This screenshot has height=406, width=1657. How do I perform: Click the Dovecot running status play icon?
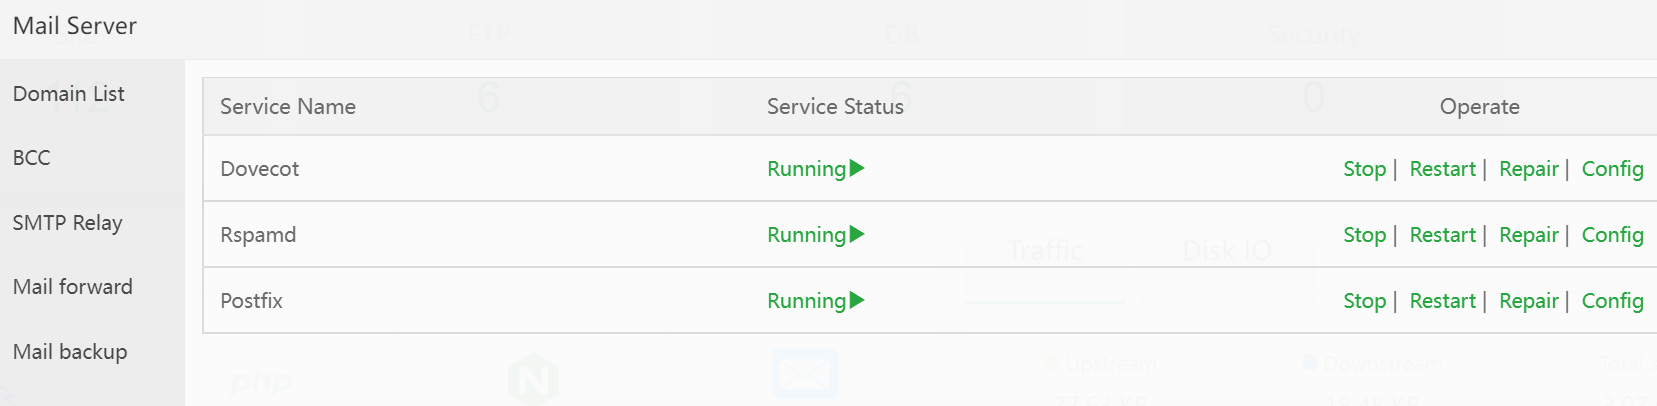coord(856,168)
